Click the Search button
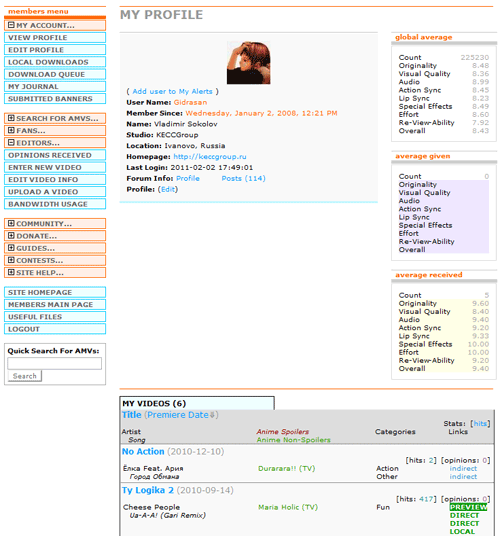The width and height of the screenshot is (500, 536). point(25,376)
